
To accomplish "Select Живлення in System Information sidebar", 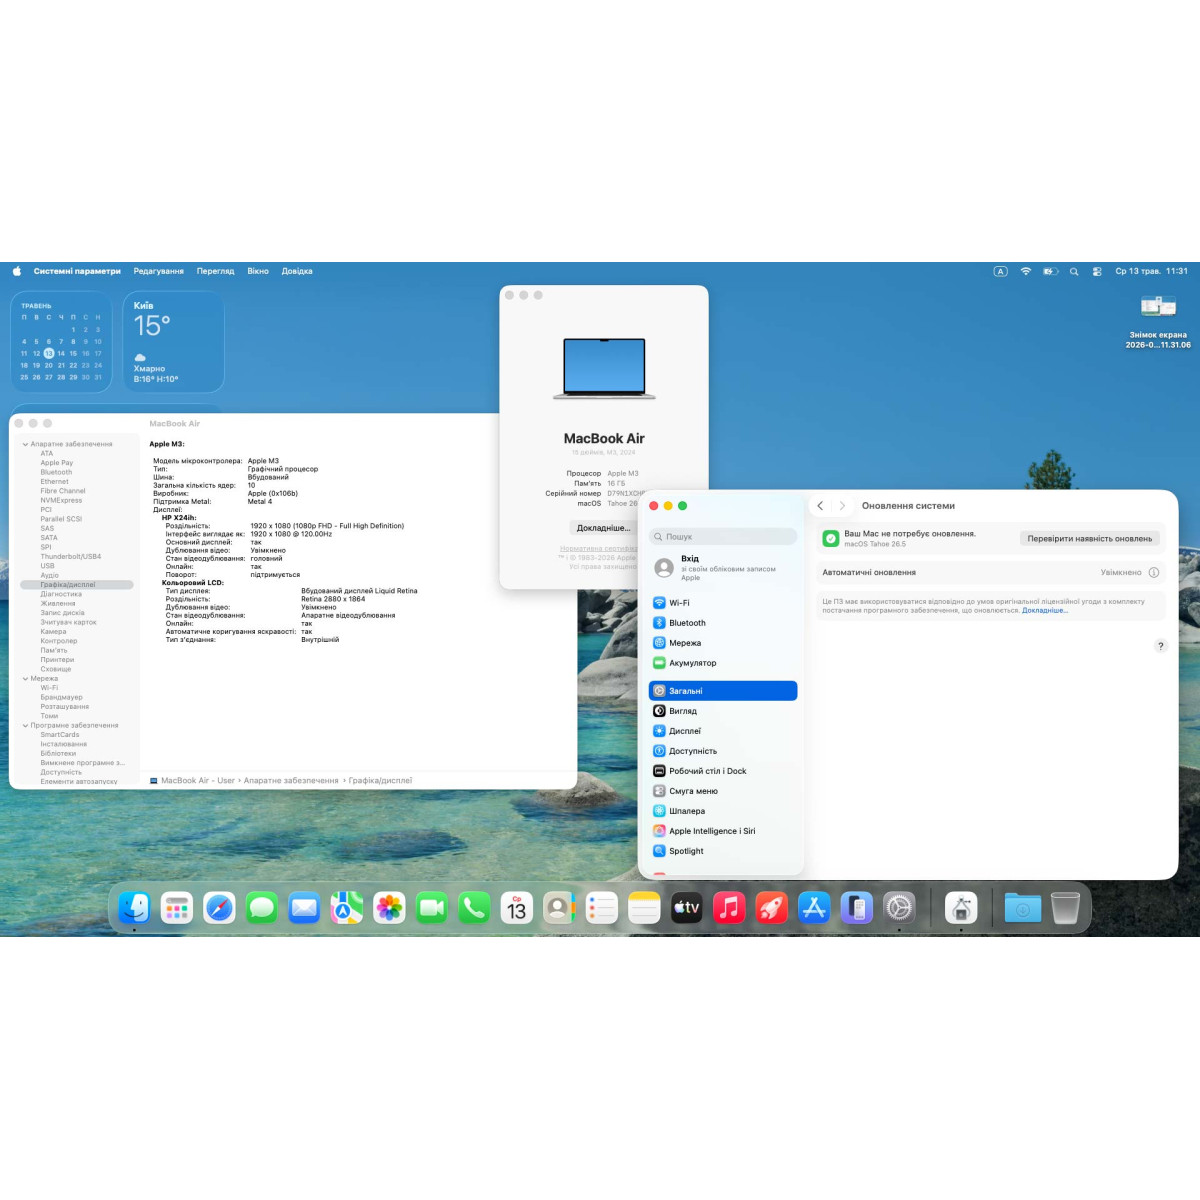I will point(58,604).
